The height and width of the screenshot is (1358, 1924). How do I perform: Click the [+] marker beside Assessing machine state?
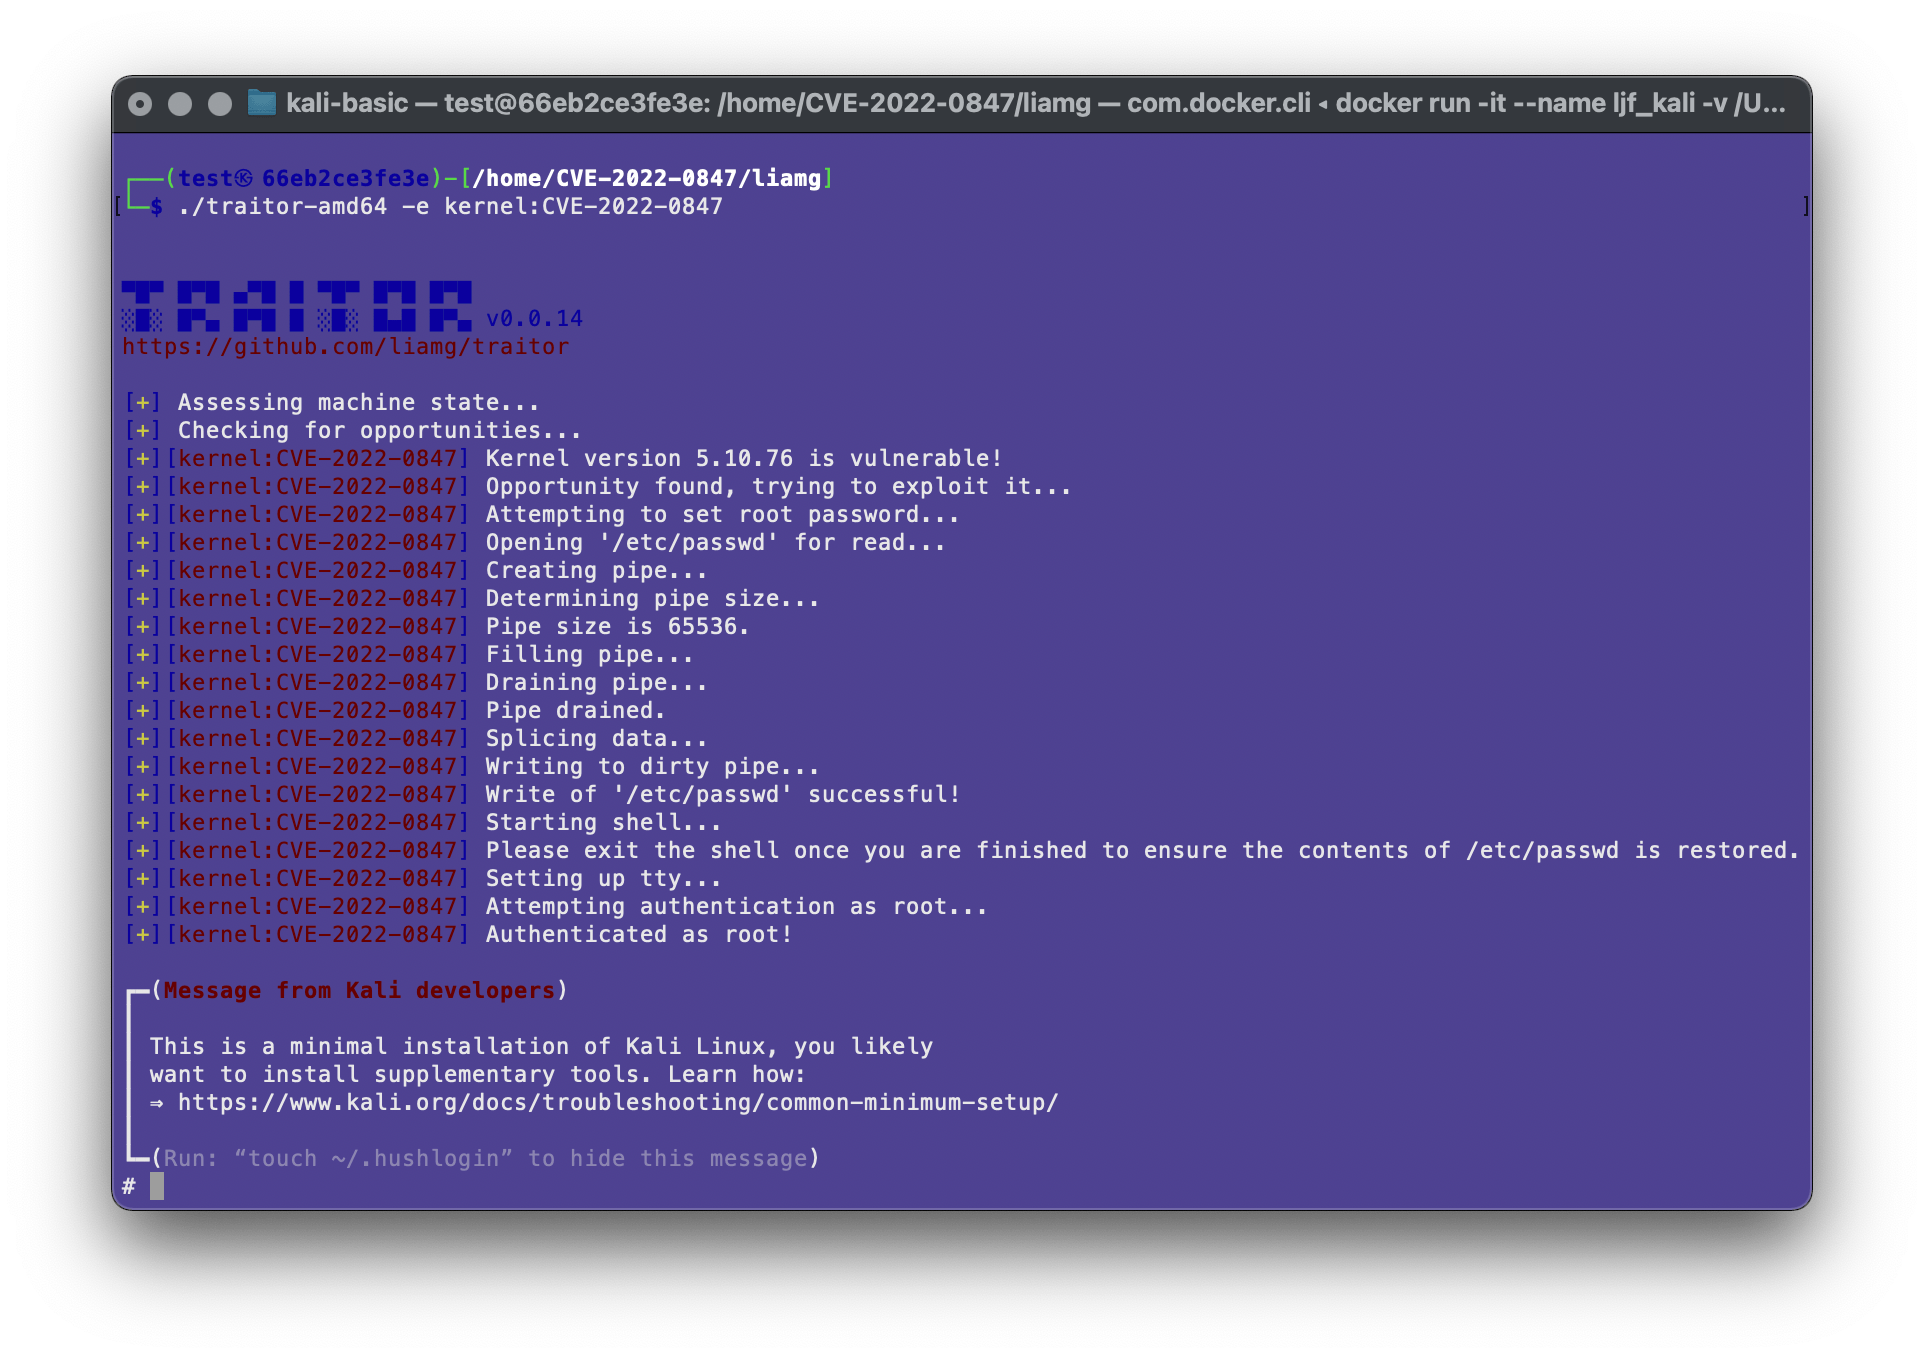(142, 402)
